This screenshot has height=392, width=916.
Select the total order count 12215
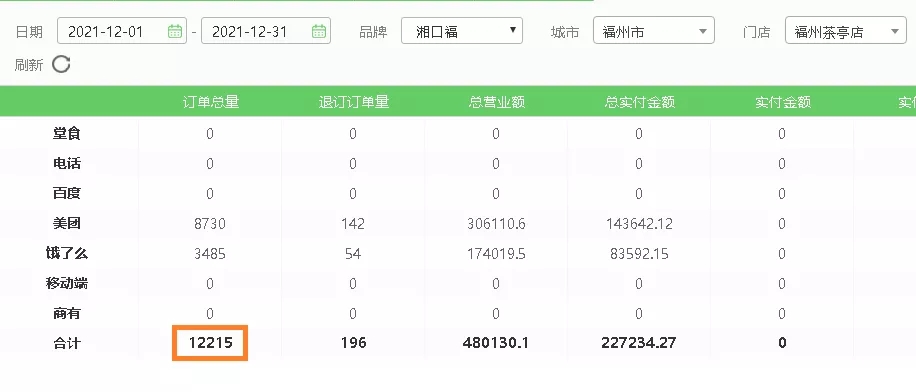[210, 342]
